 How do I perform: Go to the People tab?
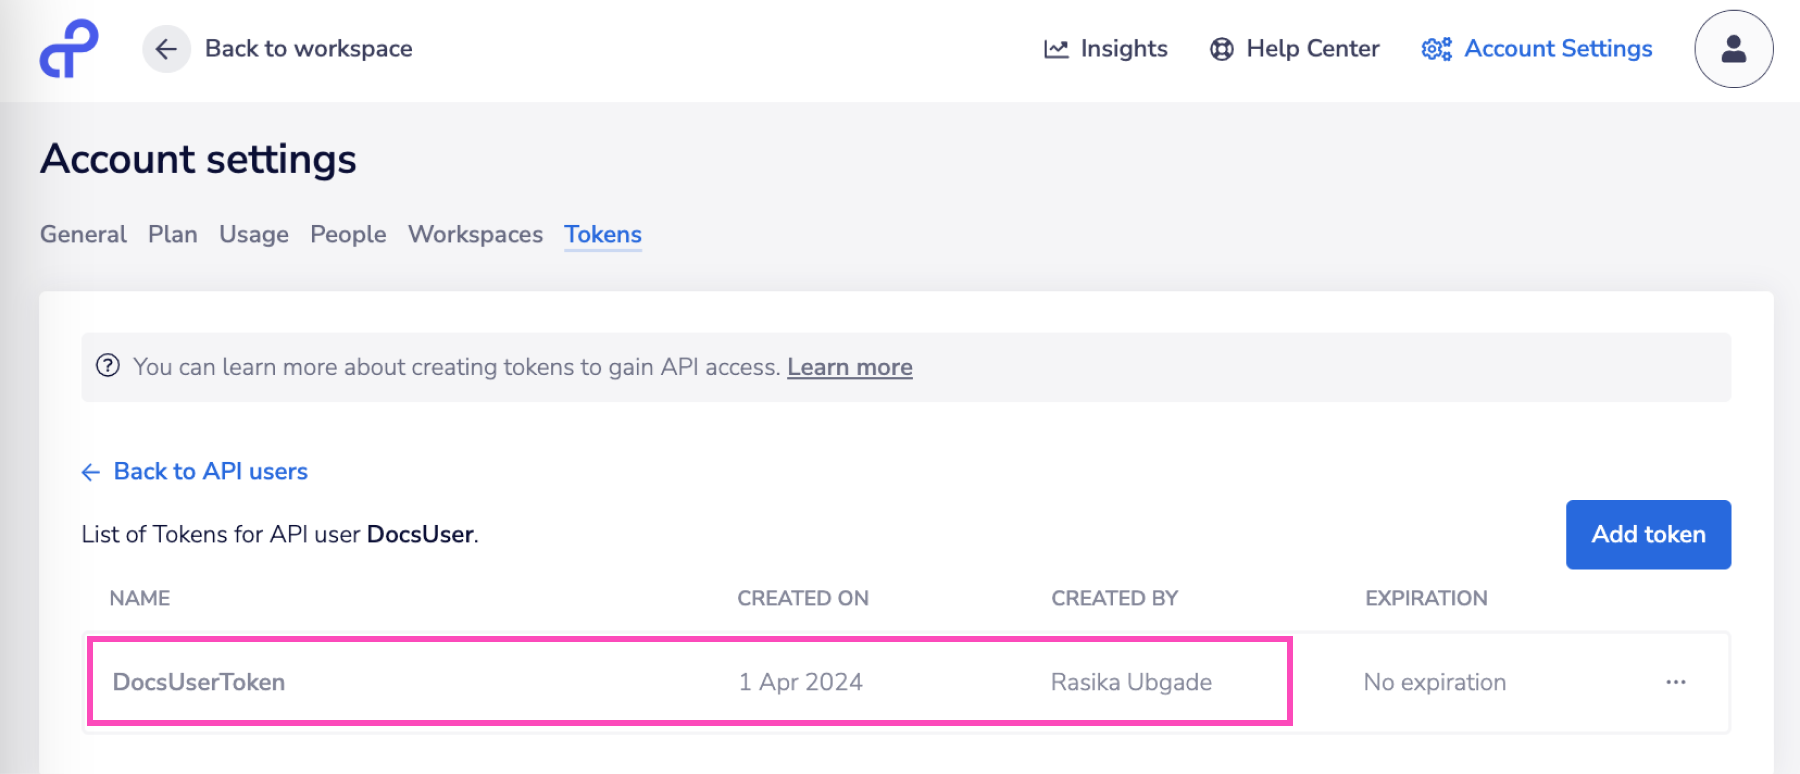(348, 234)
